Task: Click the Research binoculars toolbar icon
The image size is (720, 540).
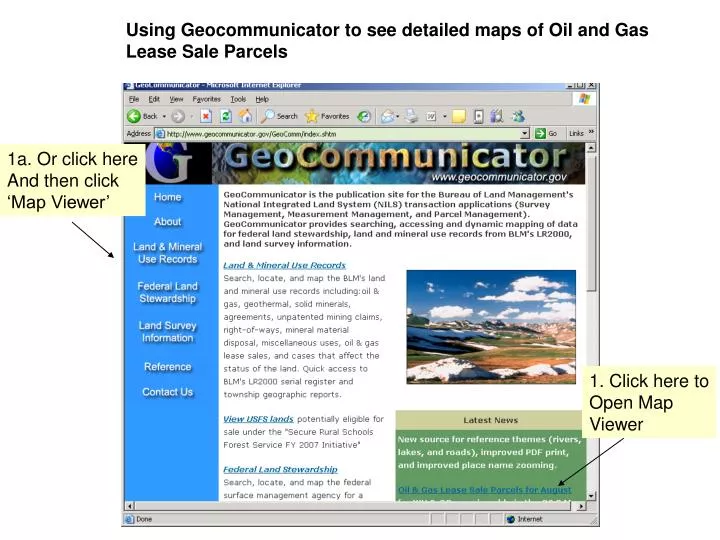Action: (x=497, y=117)
